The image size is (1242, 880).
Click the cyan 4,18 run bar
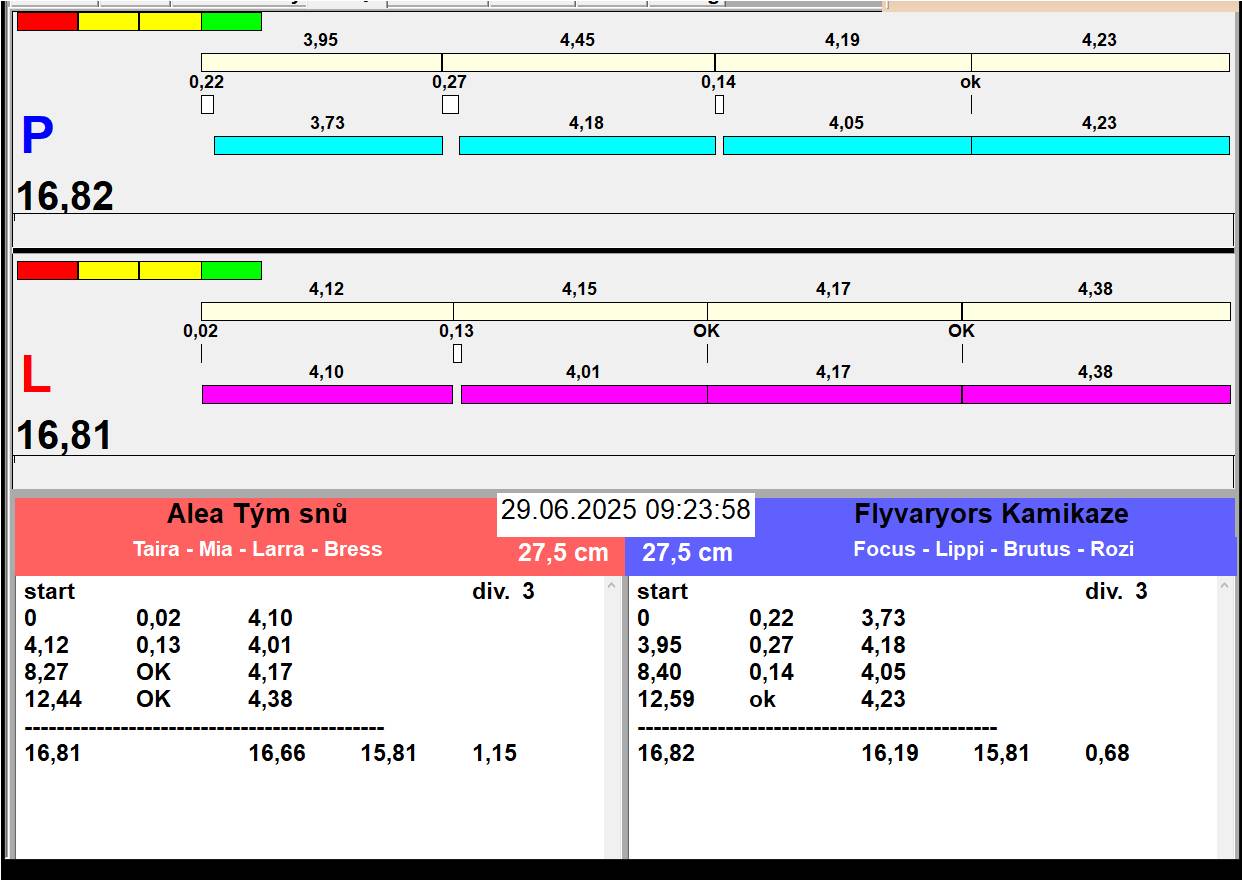click(x=587, y=145)
